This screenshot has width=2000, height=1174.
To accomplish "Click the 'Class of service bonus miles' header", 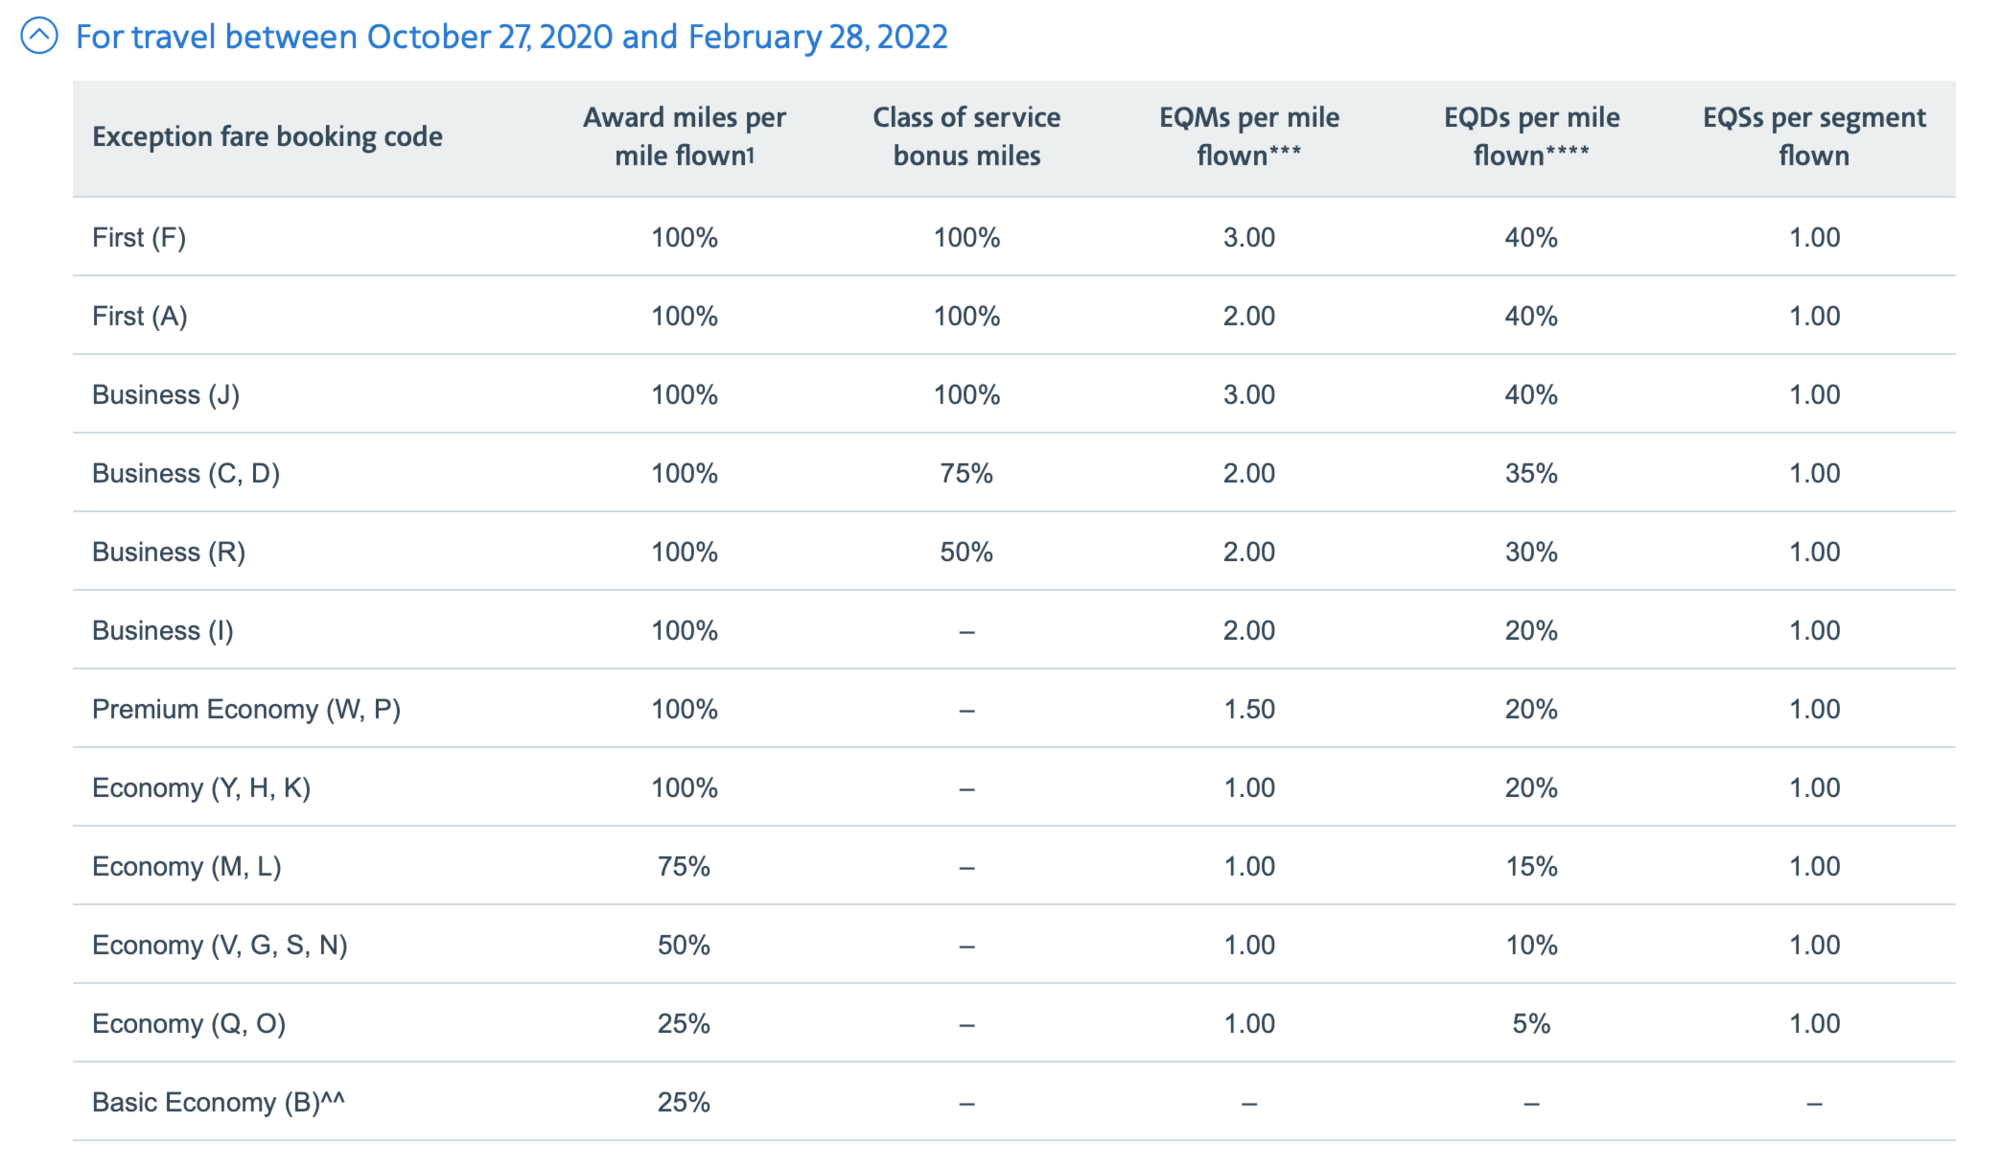I will pos(966,137).
